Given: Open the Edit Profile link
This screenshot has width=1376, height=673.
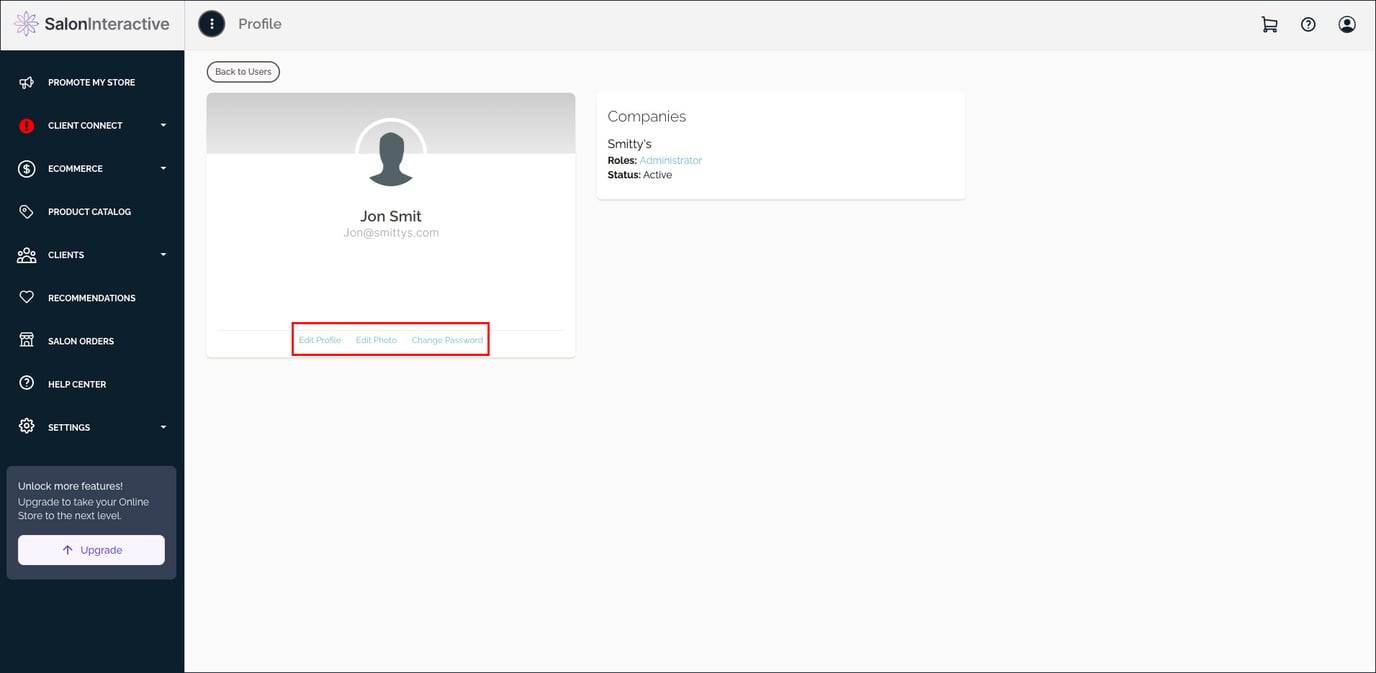Looking at the screenshot, I should [x=319, y=339].
